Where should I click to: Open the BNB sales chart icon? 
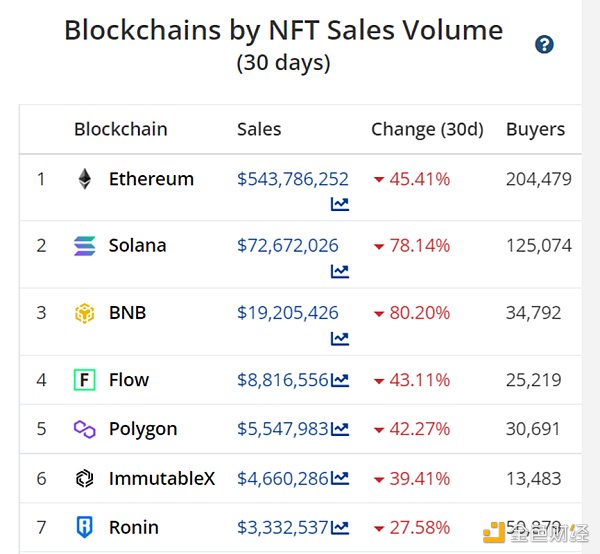click(340, 338)
